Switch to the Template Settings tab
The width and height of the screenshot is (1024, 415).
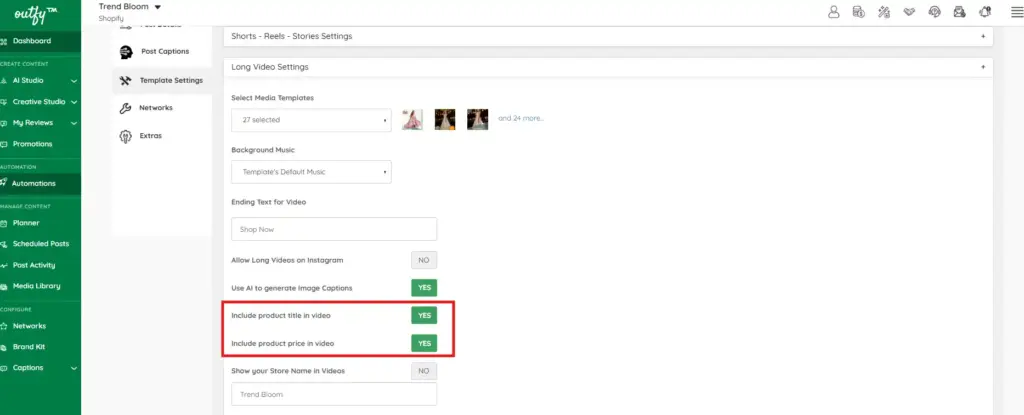(x=162, y=80)
